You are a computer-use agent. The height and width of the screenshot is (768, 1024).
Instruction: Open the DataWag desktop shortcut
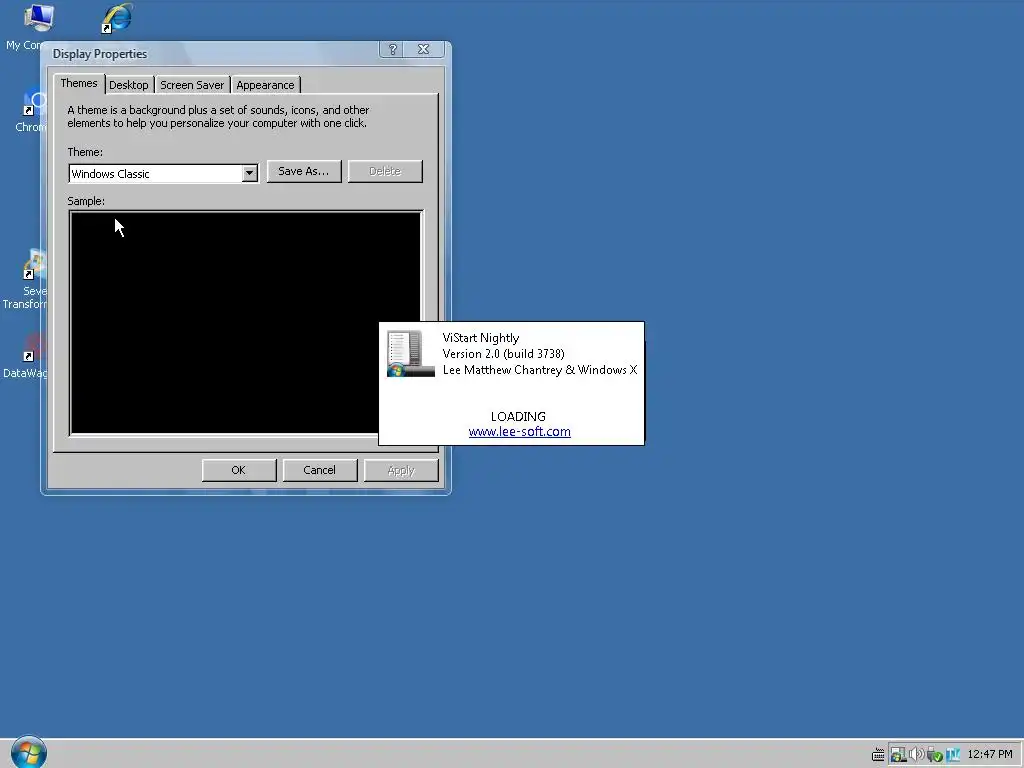point(26,357)
